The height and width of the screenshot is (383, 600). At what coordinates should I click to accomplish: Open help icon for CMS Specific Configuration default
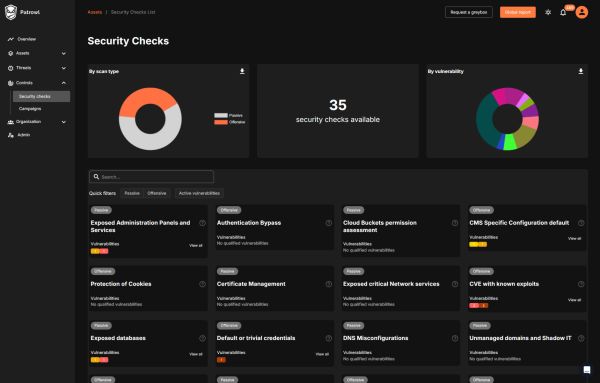(x=581, y=223)
